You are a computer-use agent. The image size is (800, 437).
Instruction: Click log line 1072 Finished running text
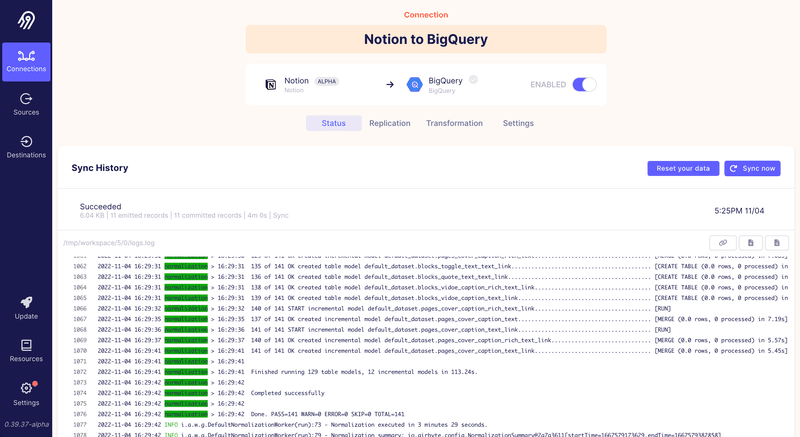tap(364, 372)
